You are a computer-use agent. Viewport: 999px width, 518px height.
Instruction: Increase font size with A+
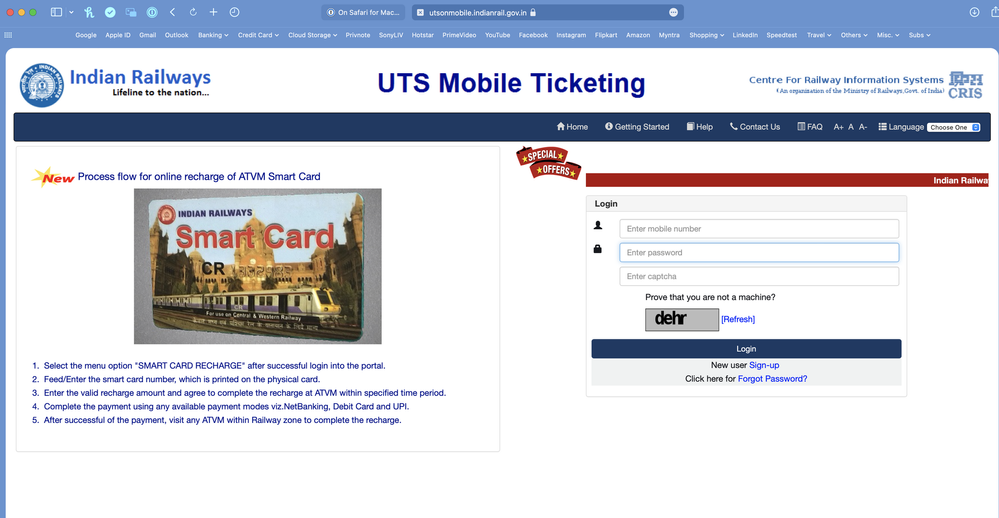point(838,127)
